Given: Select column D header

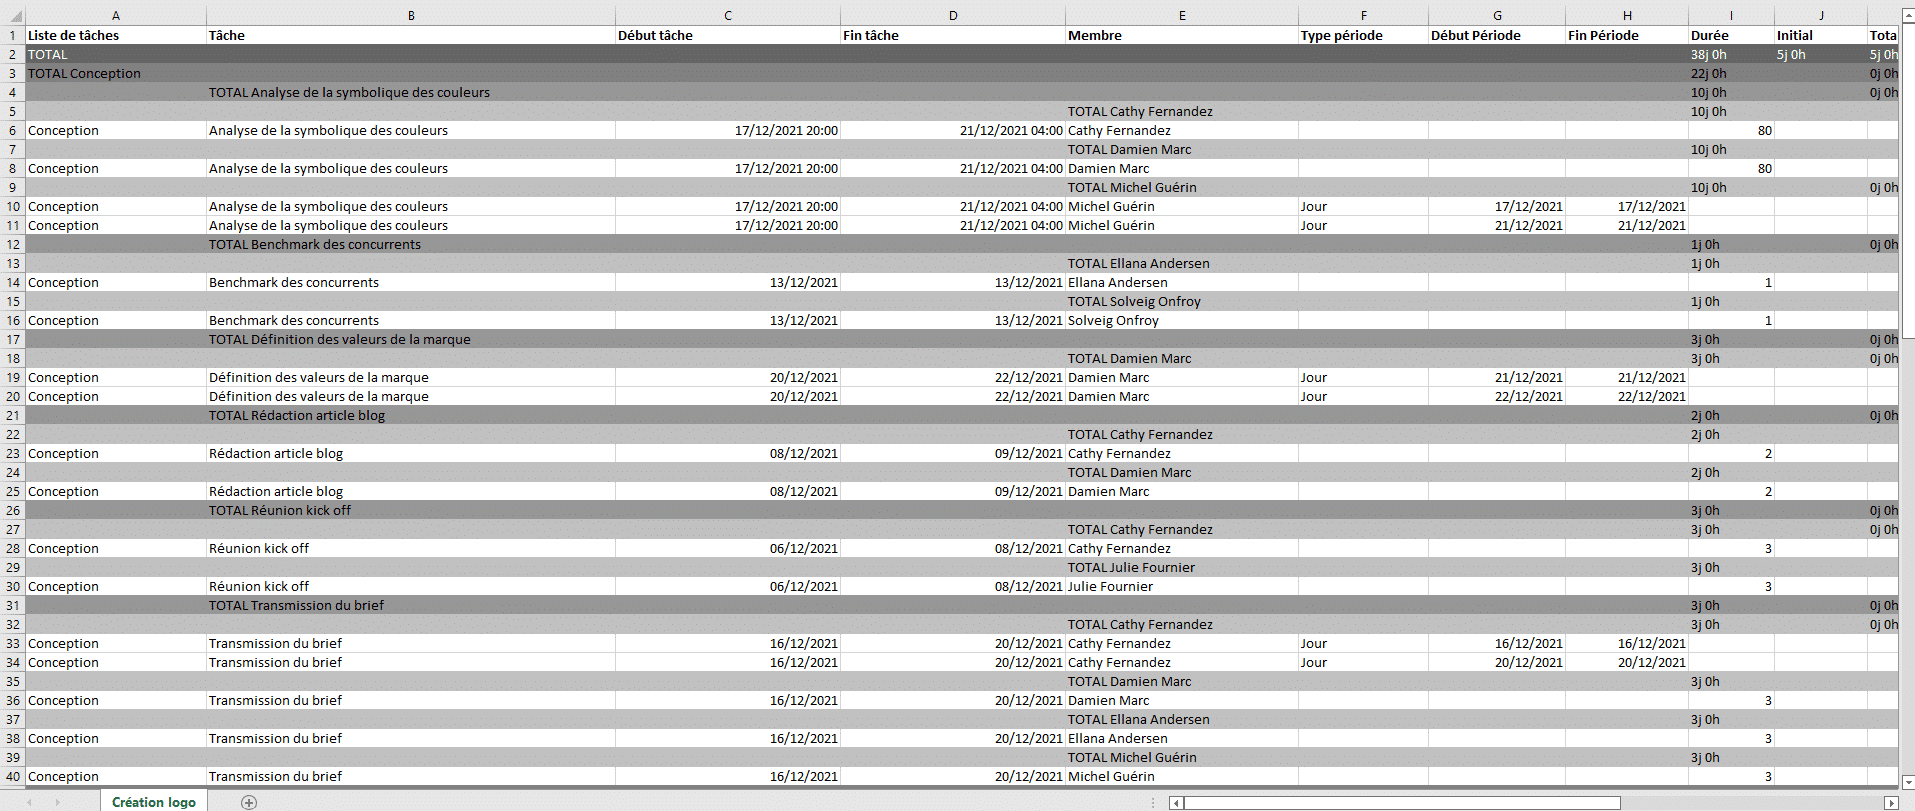Looking at the screenshot, I should point(953,15).
